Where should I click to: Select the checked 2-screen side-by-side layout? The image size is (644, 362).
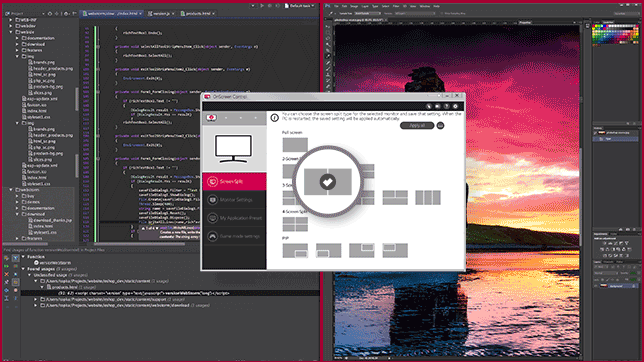point(328,182)
